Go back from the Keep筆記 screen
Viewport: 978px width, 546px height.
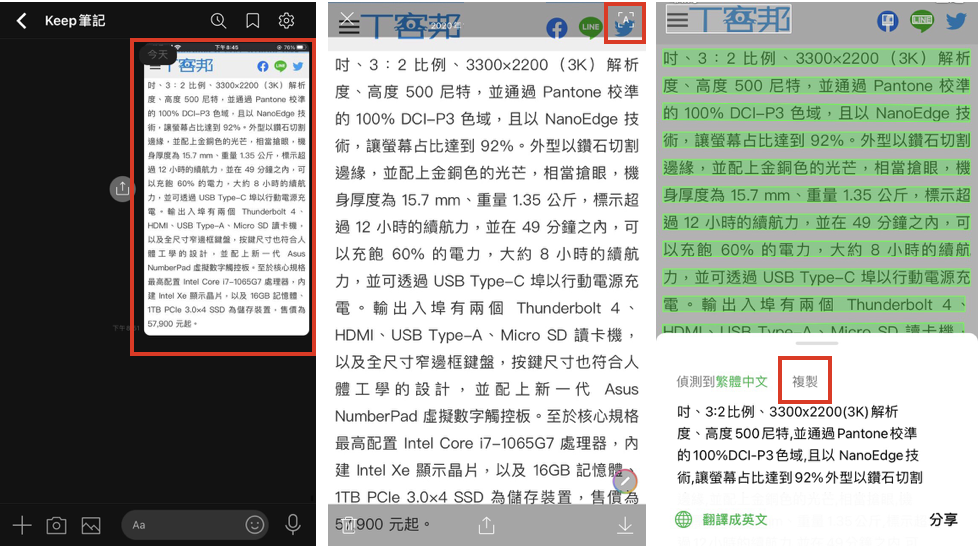click(22, 21)
